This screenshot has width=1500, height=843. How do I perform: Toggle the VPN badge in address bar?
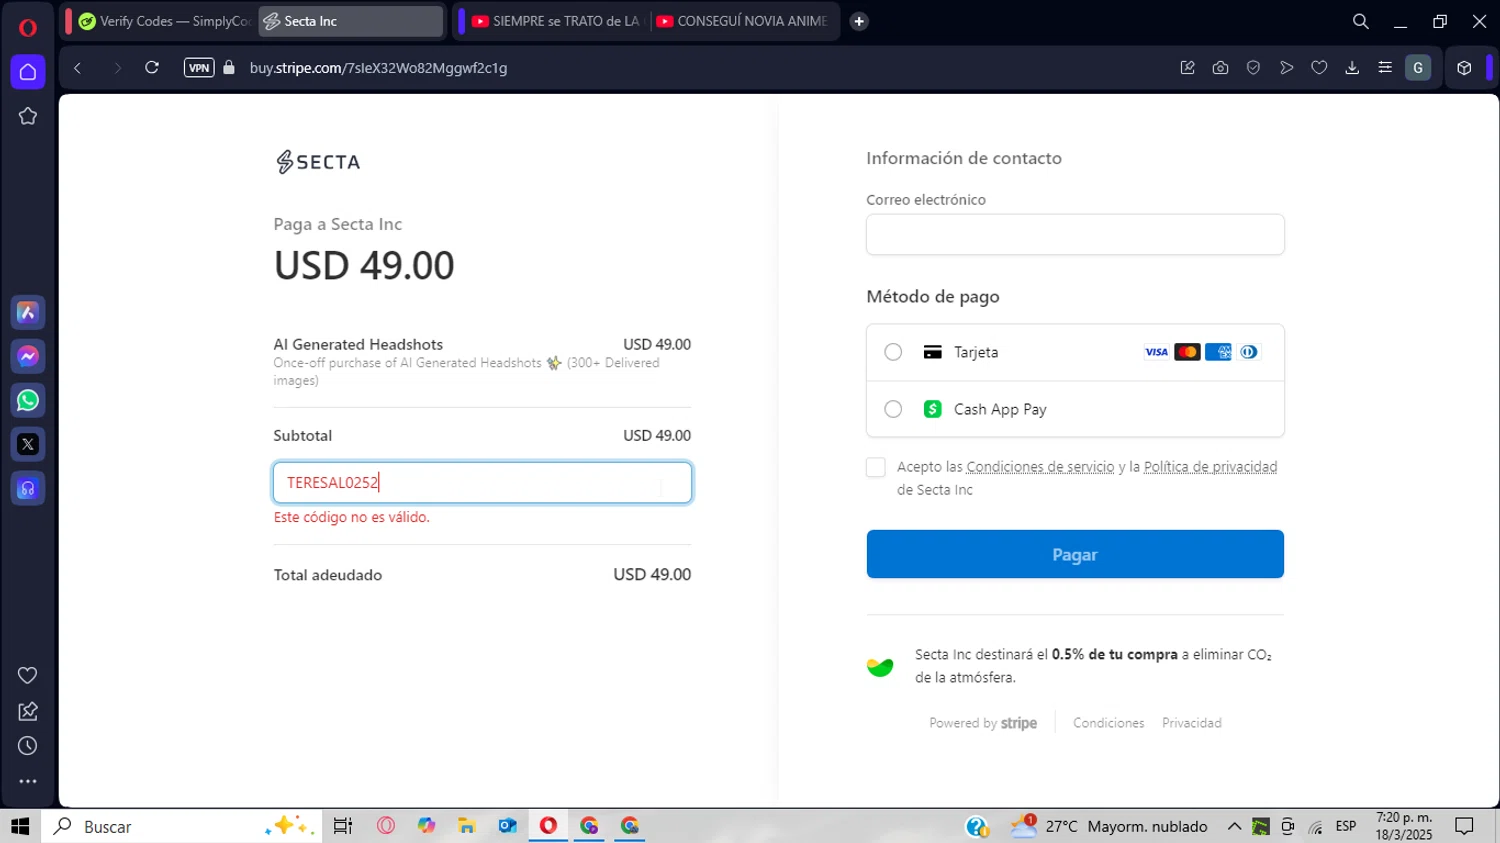coord(199,68)
